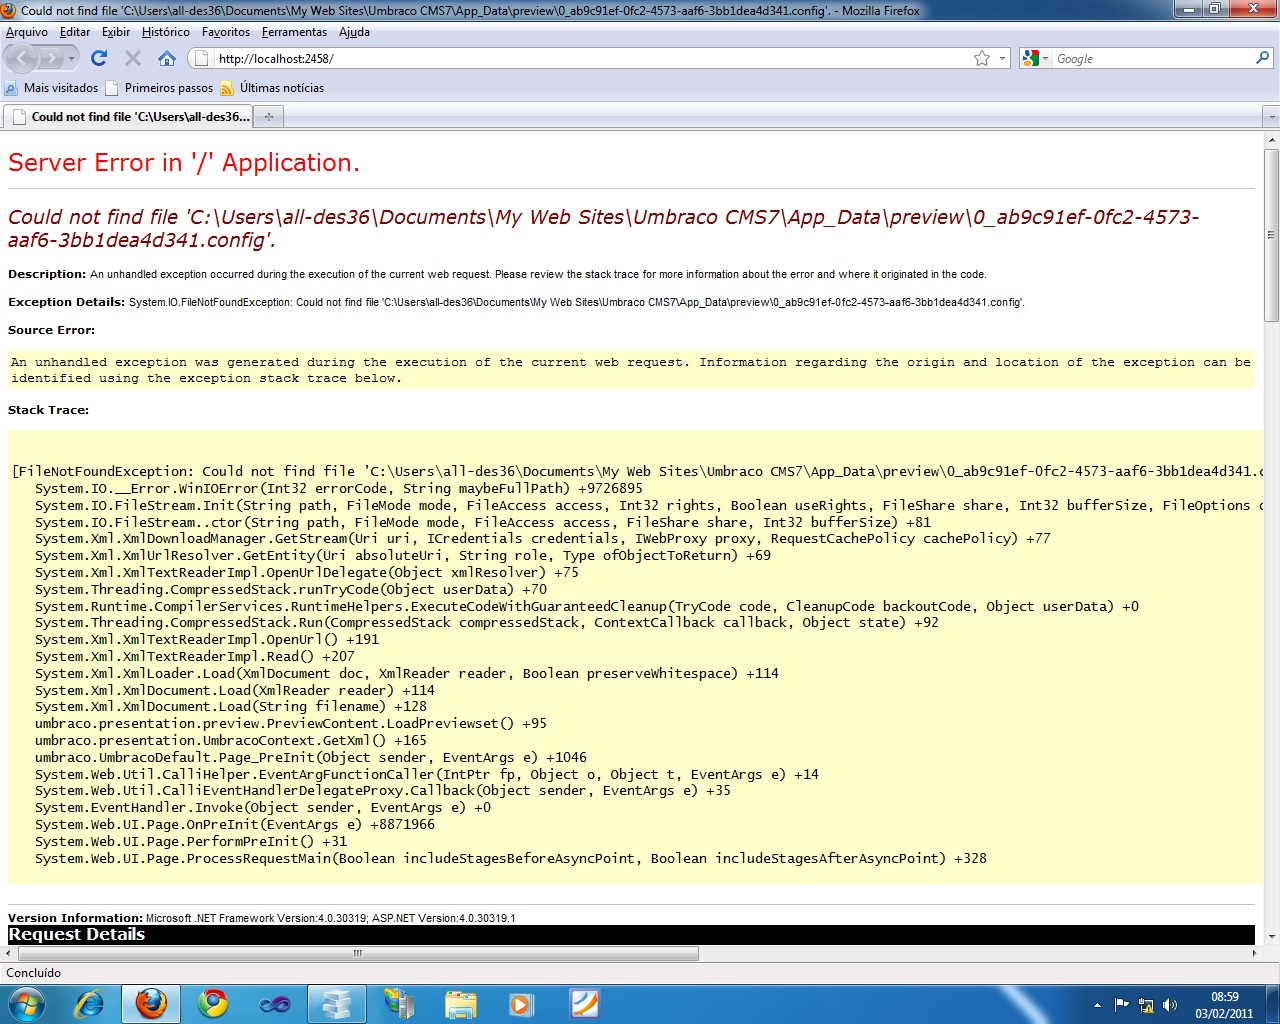Open the Ajuda menu
The height and width of the screenshot is (1024, 1280).
tap(354, 32)
